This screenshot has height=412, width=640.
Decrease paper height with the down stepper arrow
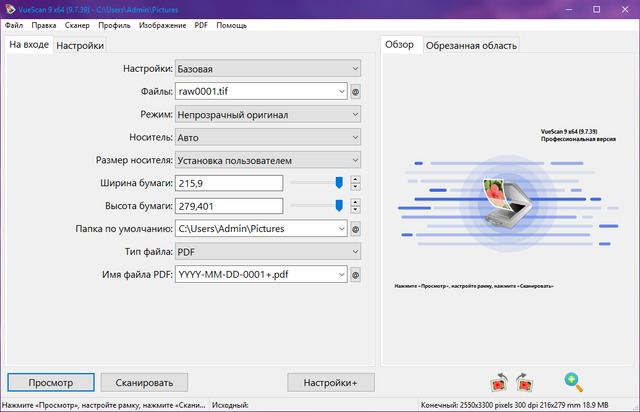(x=355, y=210)
